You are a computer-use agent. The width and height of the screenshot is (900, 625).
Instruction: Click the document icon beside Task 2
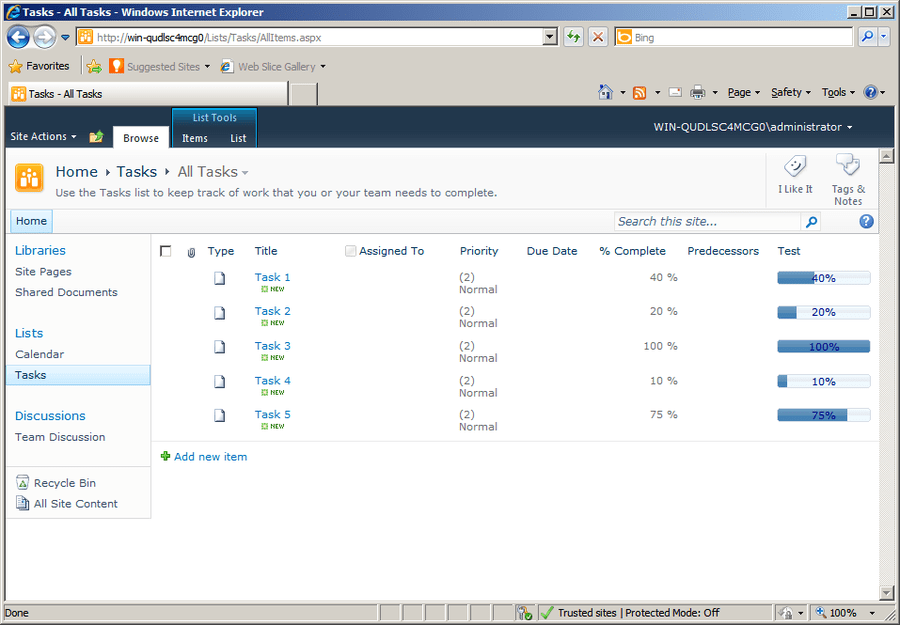tap(220, 312)
